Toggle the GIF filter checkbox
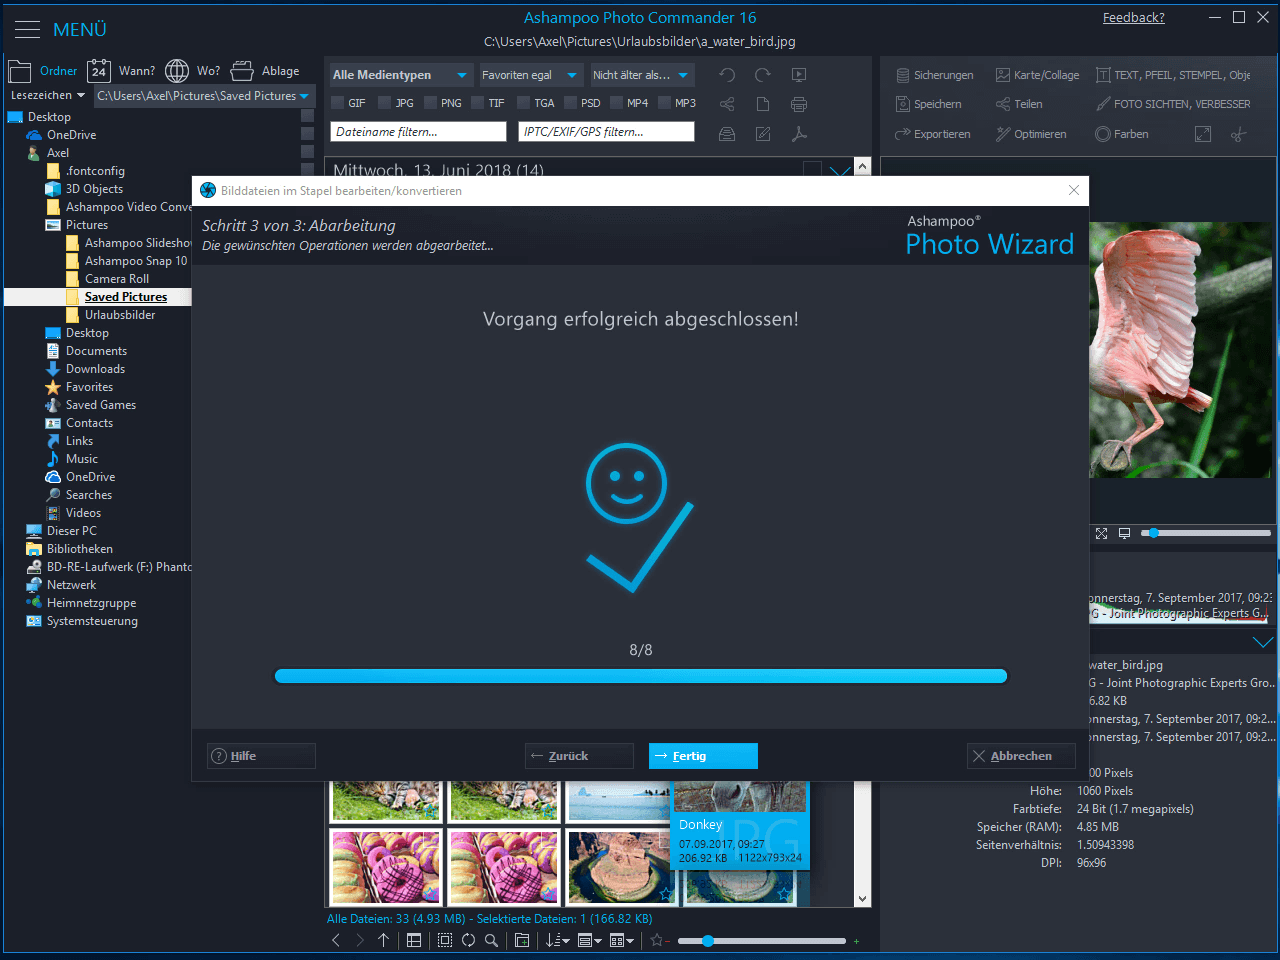Viewport: 1280px width, 960px height. click(338, 103)
